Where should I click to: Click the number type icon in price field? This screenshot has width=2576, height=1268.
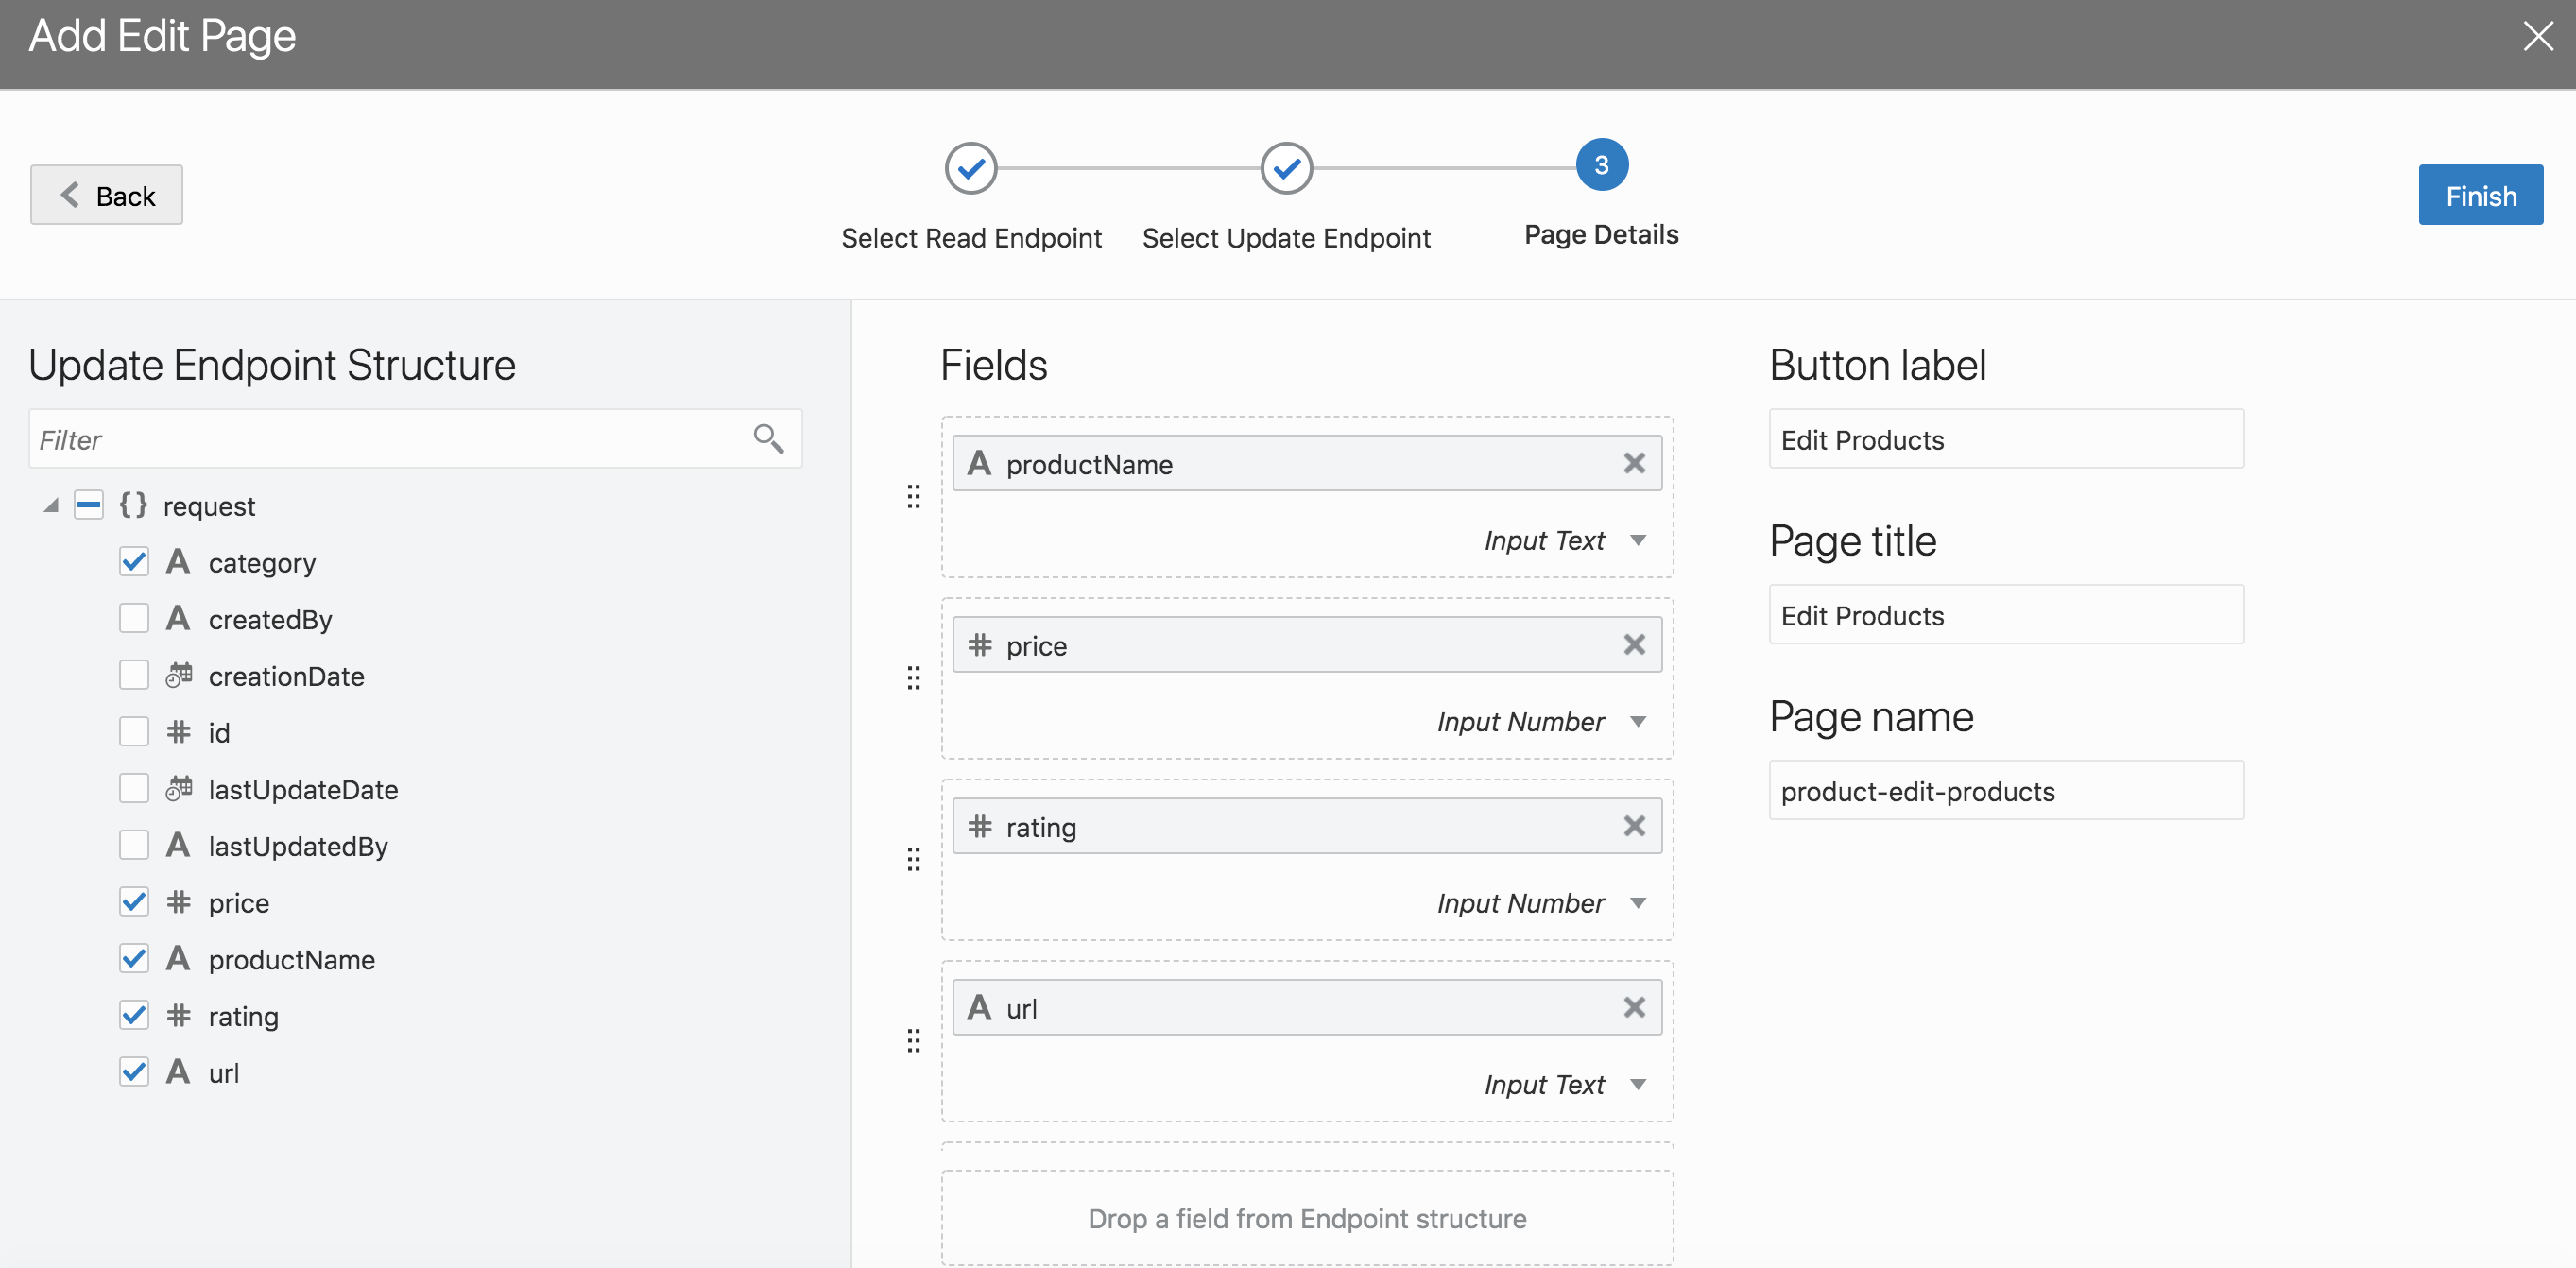[x=979, y=645]
